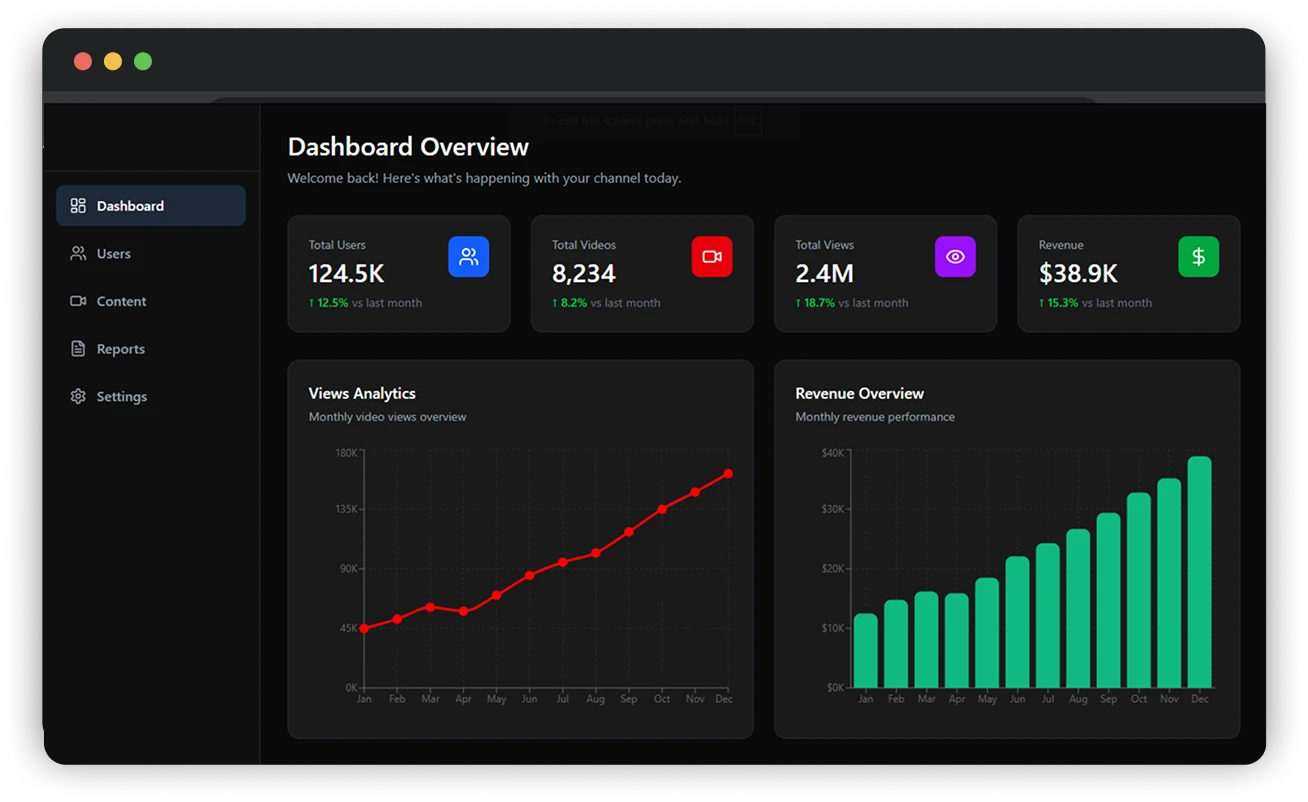This screenshot has height=802, width=1308.
Task: Select the Dashboard menu entry
Action: [x=129, y=205]
